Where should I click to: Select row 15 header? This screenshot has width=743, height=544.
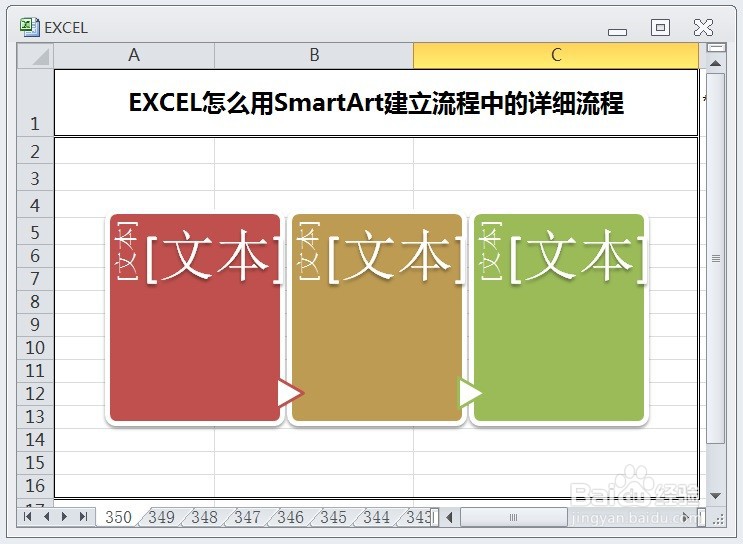click(x=36, y=463)
